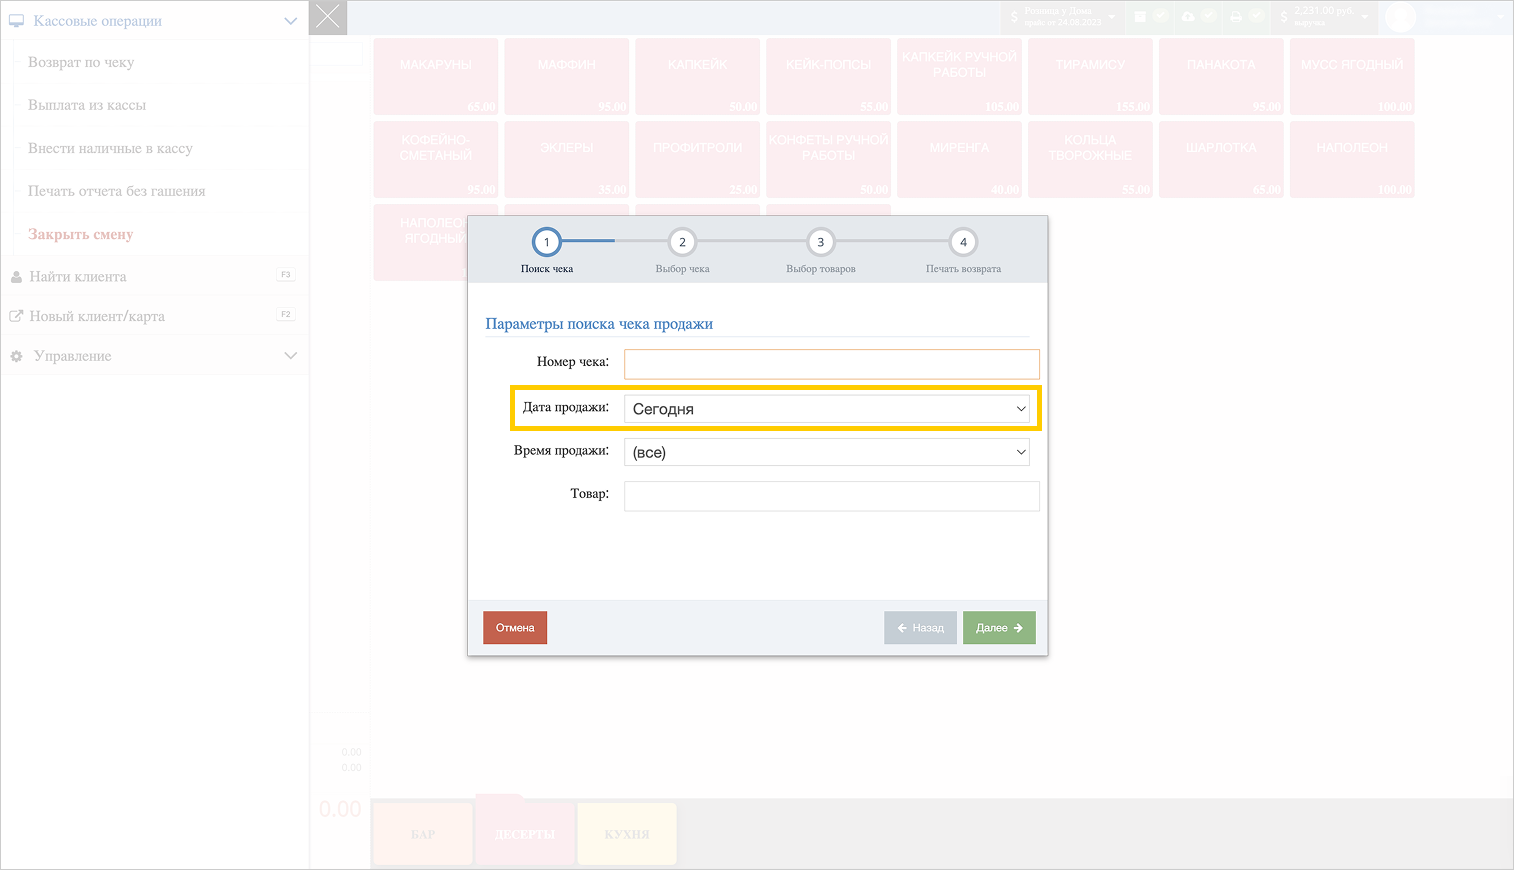Close the side menu with the X icon
The height and width of the screenshot is (870, 1514).
point(328,18)
